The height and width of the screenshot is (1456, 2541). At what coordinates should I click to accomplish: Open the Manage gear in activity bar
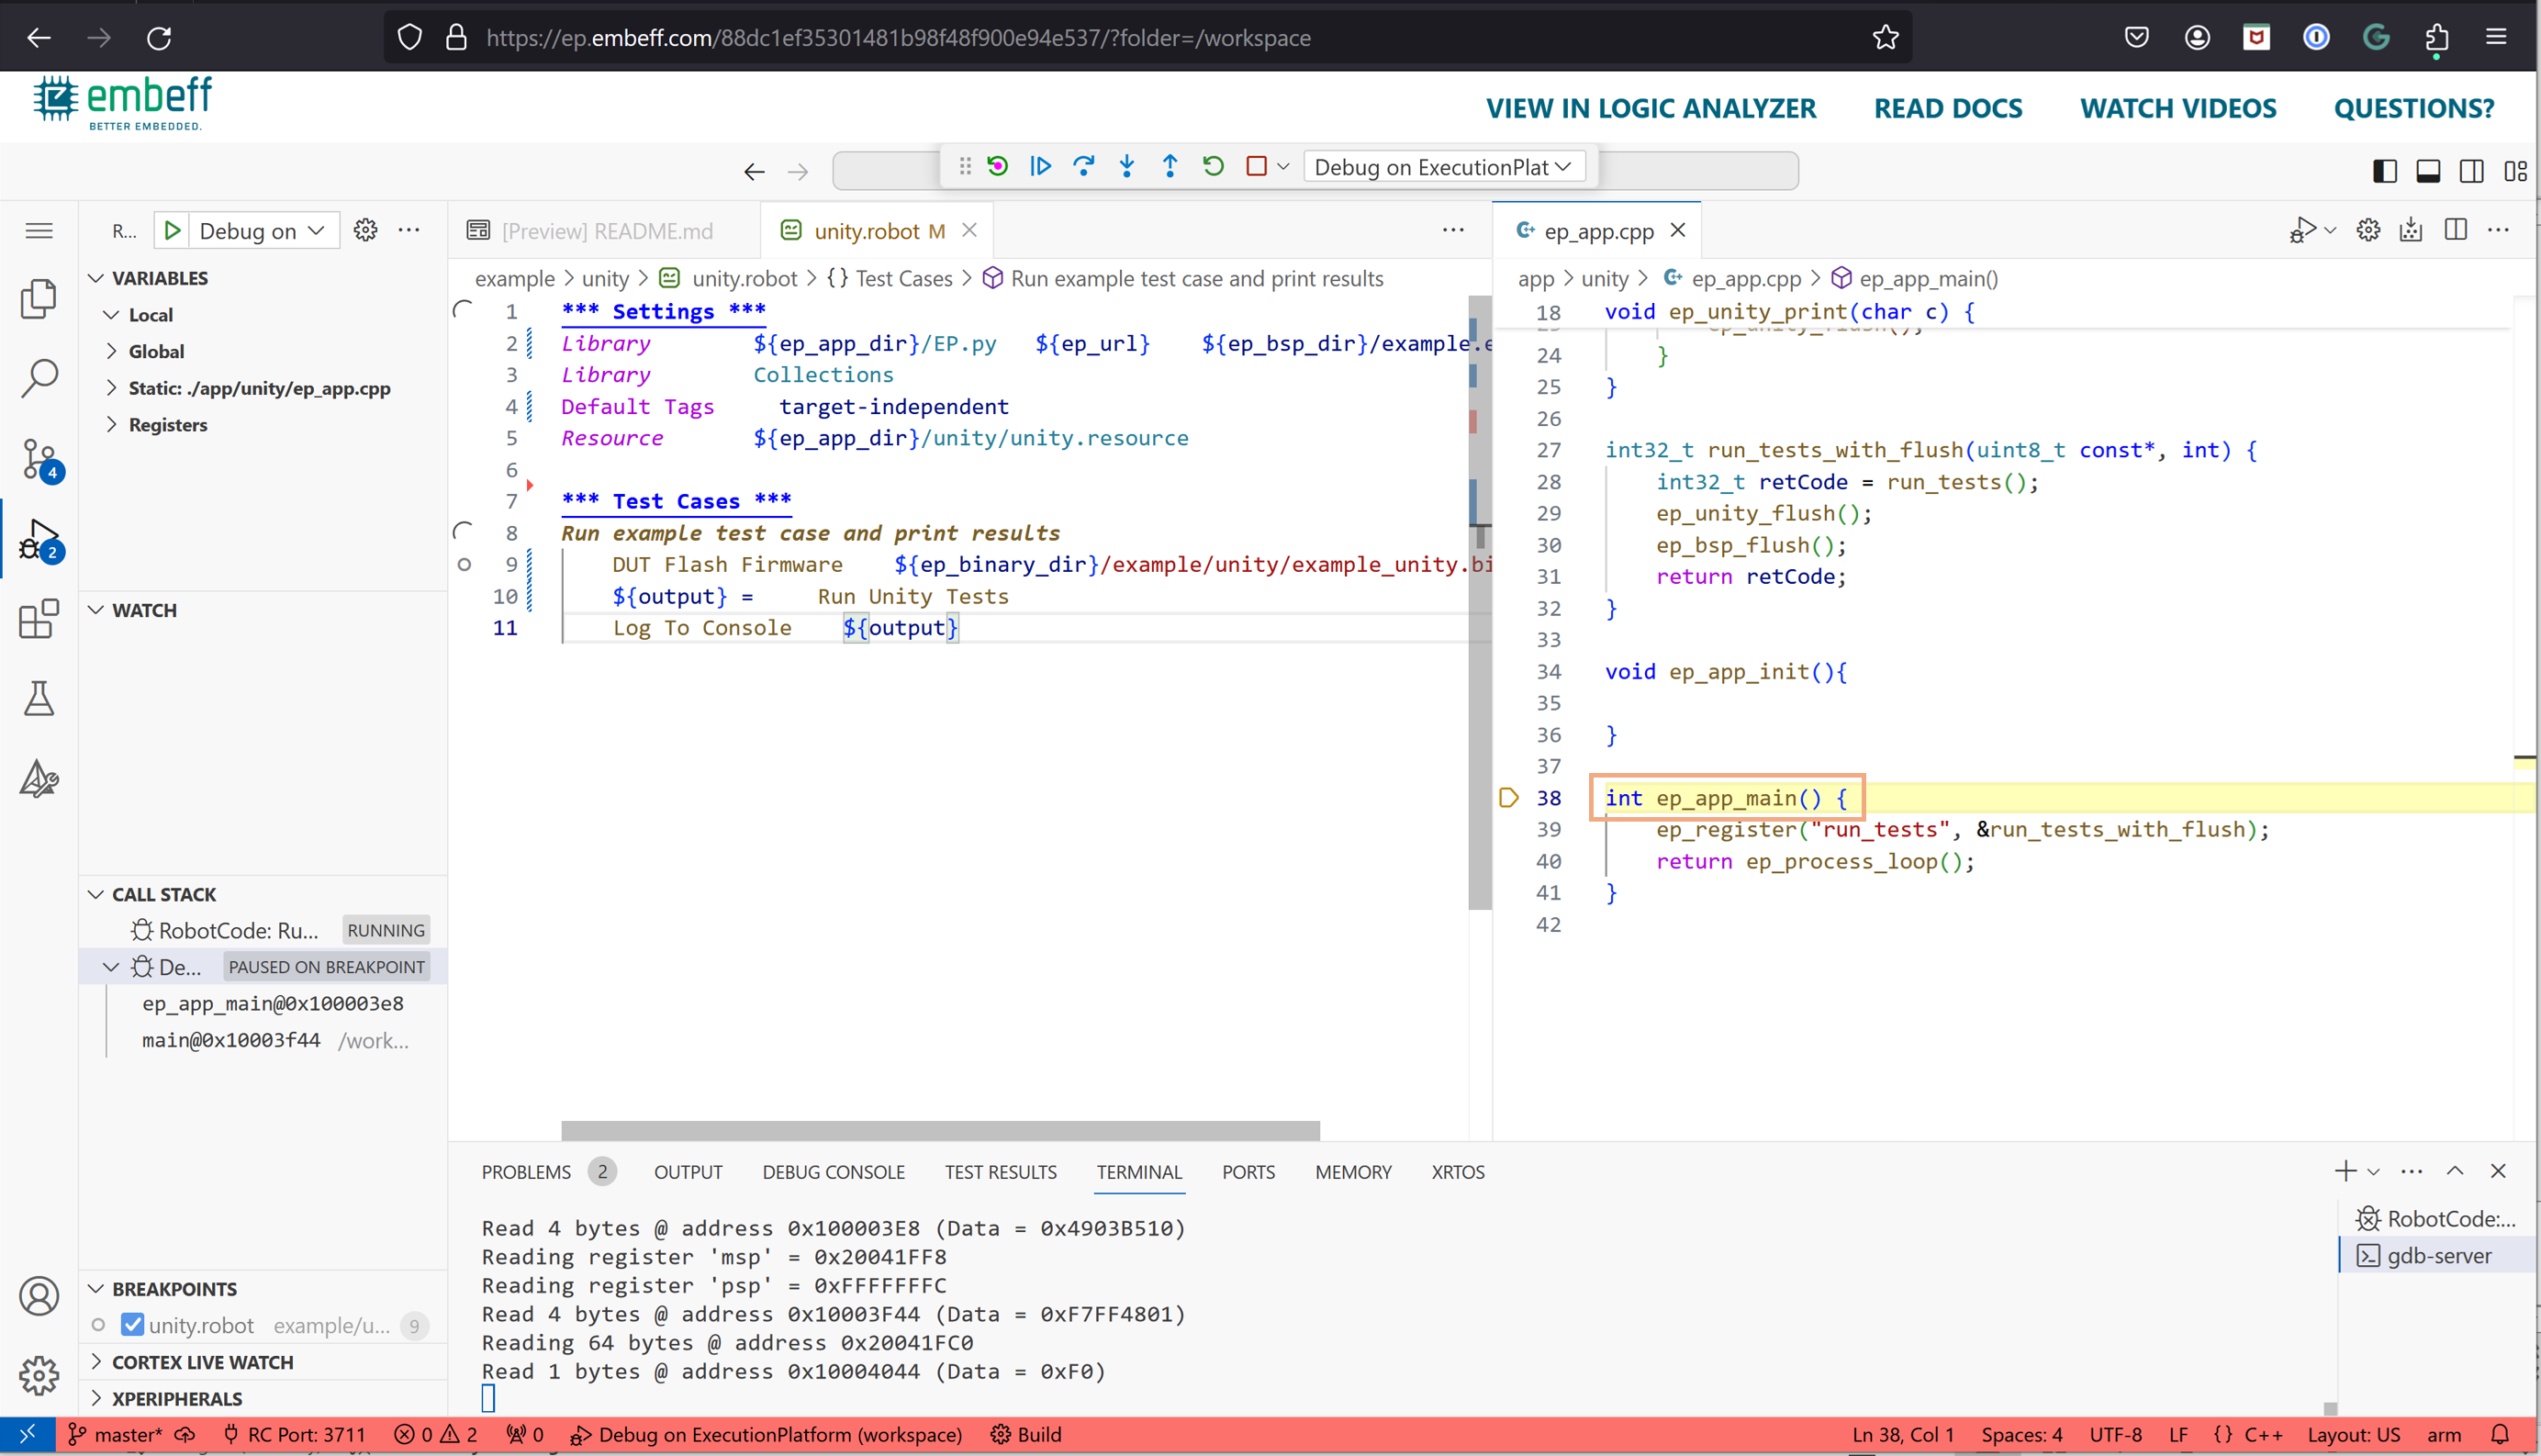tap(39, 1376)
